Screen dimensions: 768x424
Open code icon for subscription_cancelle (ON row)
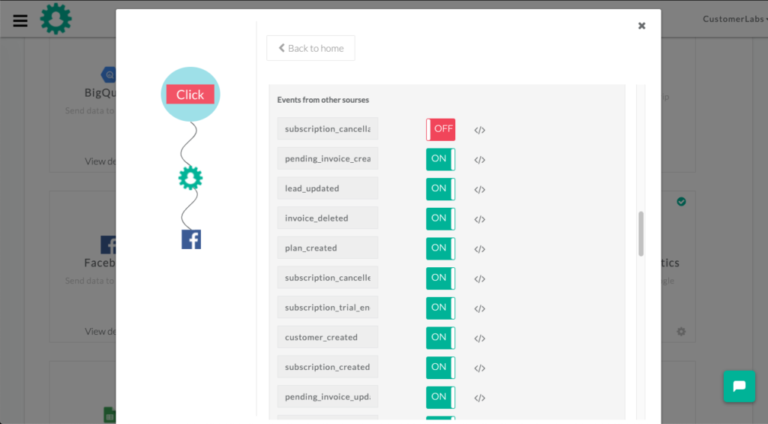point(480,279)
